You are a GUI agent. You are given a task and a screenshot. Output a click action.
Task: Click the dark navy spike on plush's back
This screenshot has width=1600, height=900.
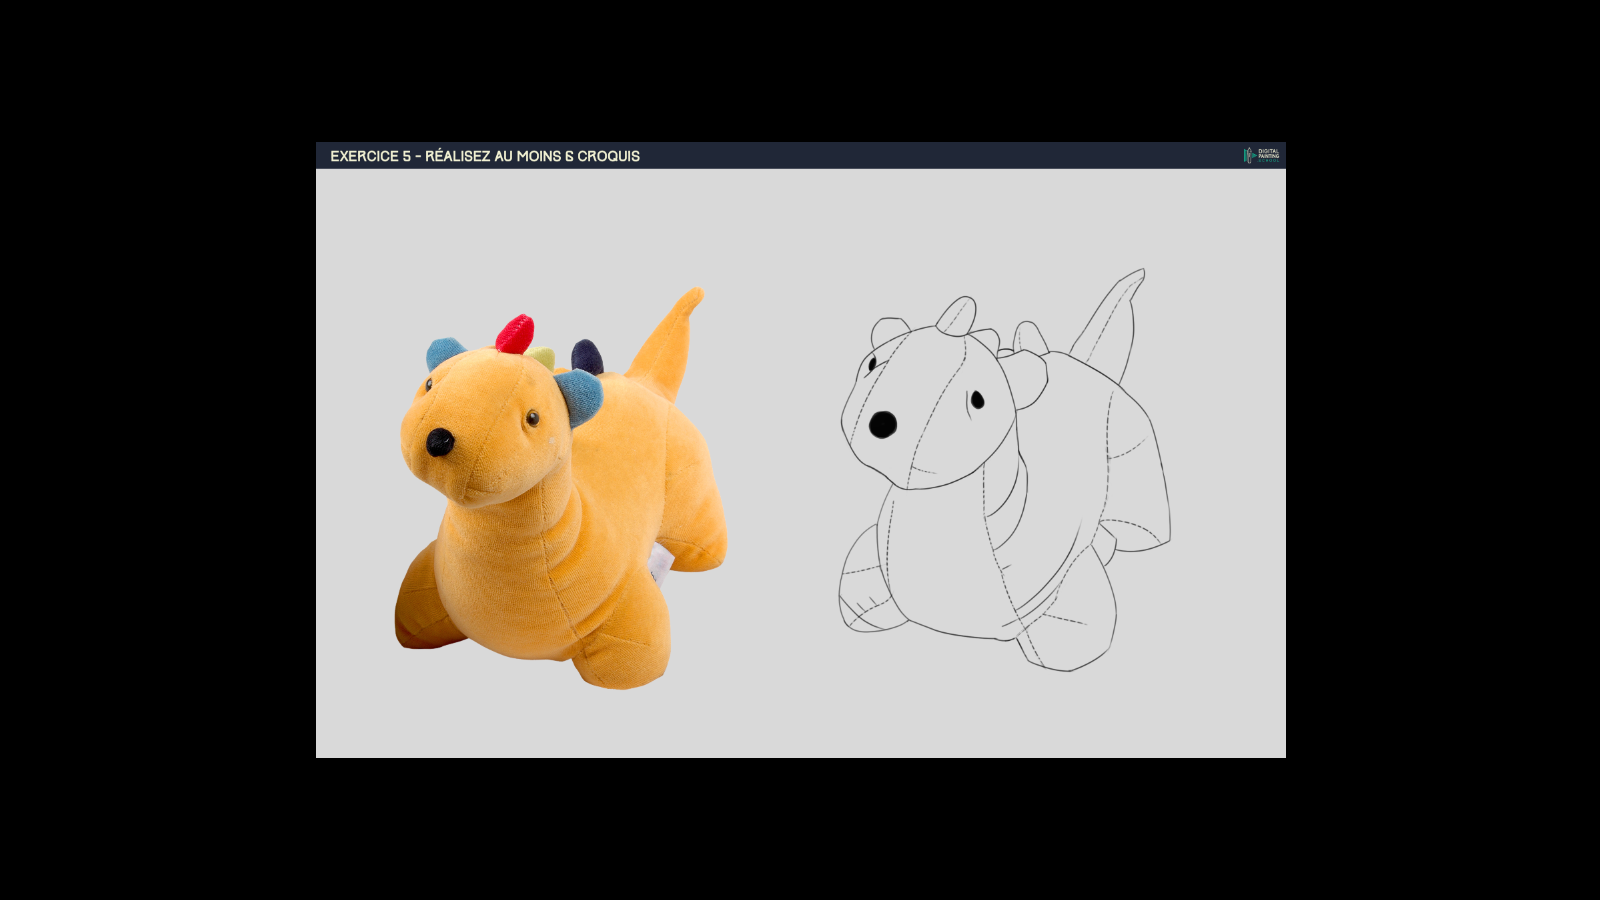point(587,356)
